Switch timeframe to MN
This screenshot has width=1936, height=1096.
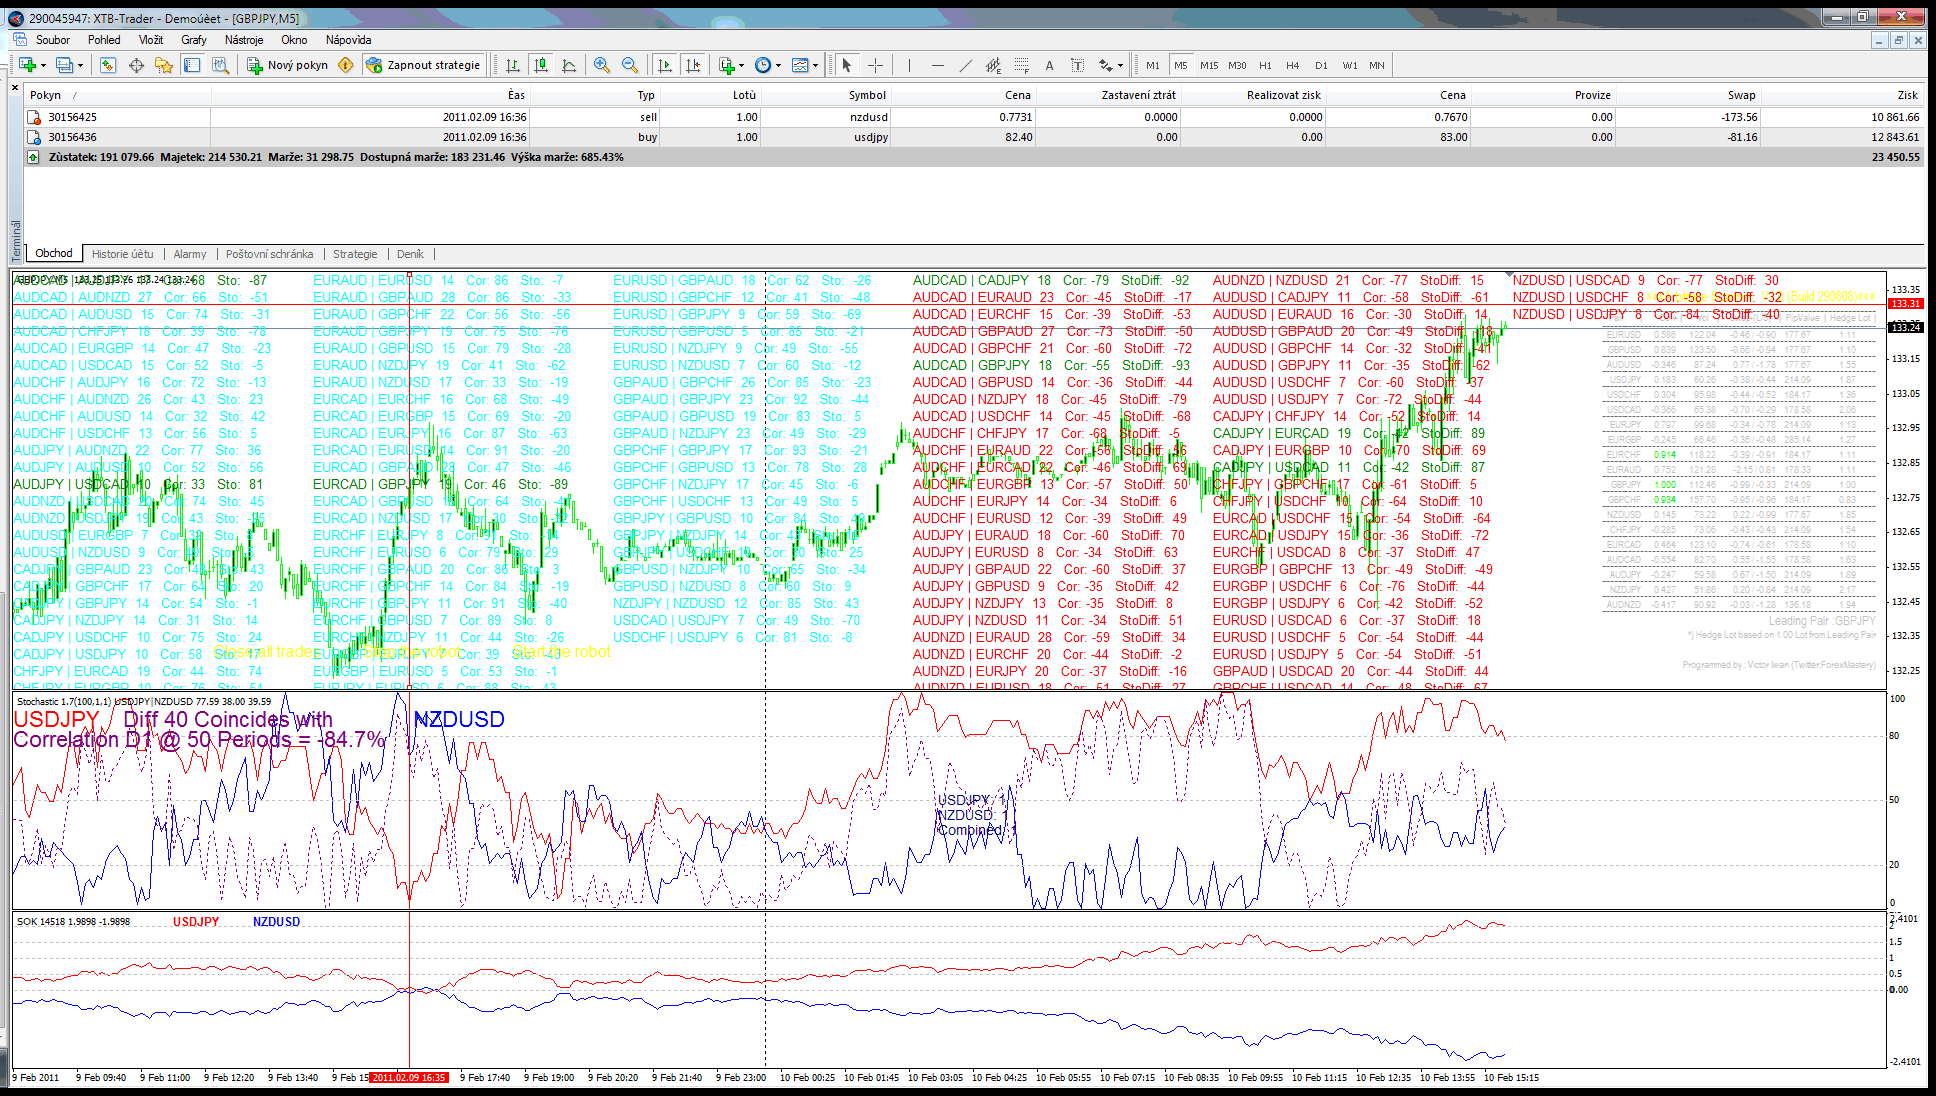(1377, 65)
